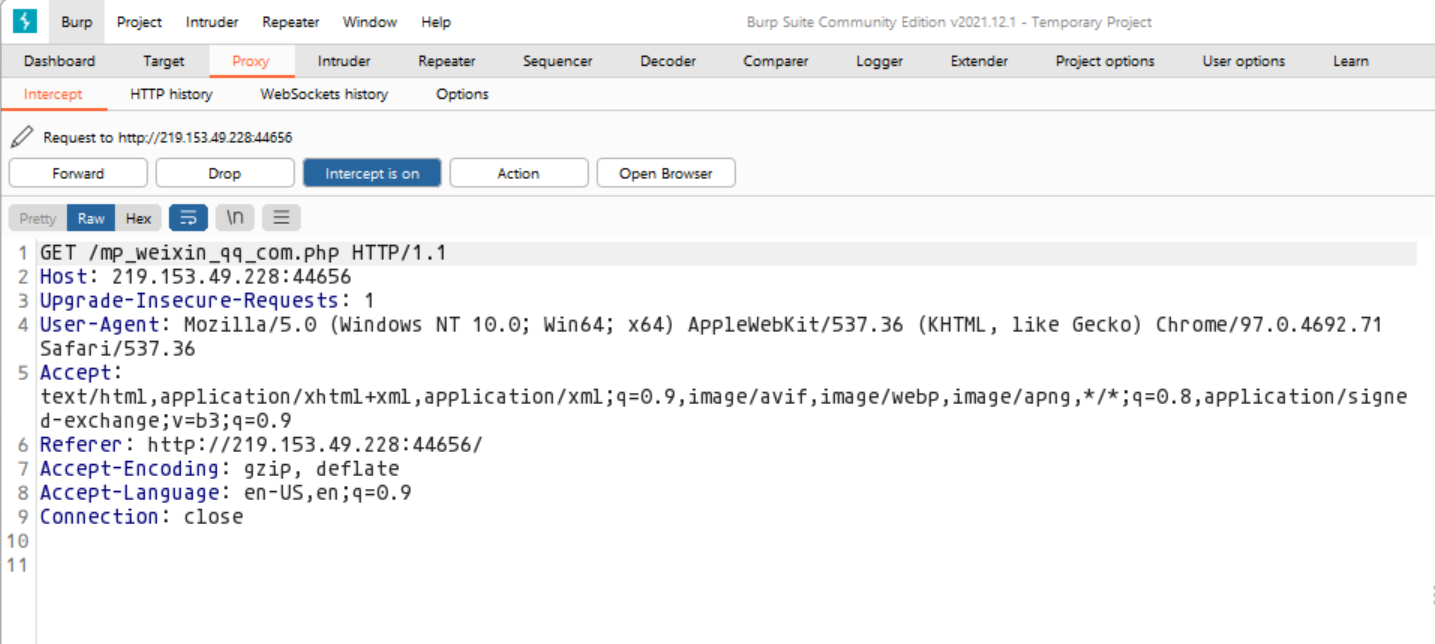Click the Accept-Language header line
Image resolution: width=1435 pixels, height=644 pixels.
226,492
